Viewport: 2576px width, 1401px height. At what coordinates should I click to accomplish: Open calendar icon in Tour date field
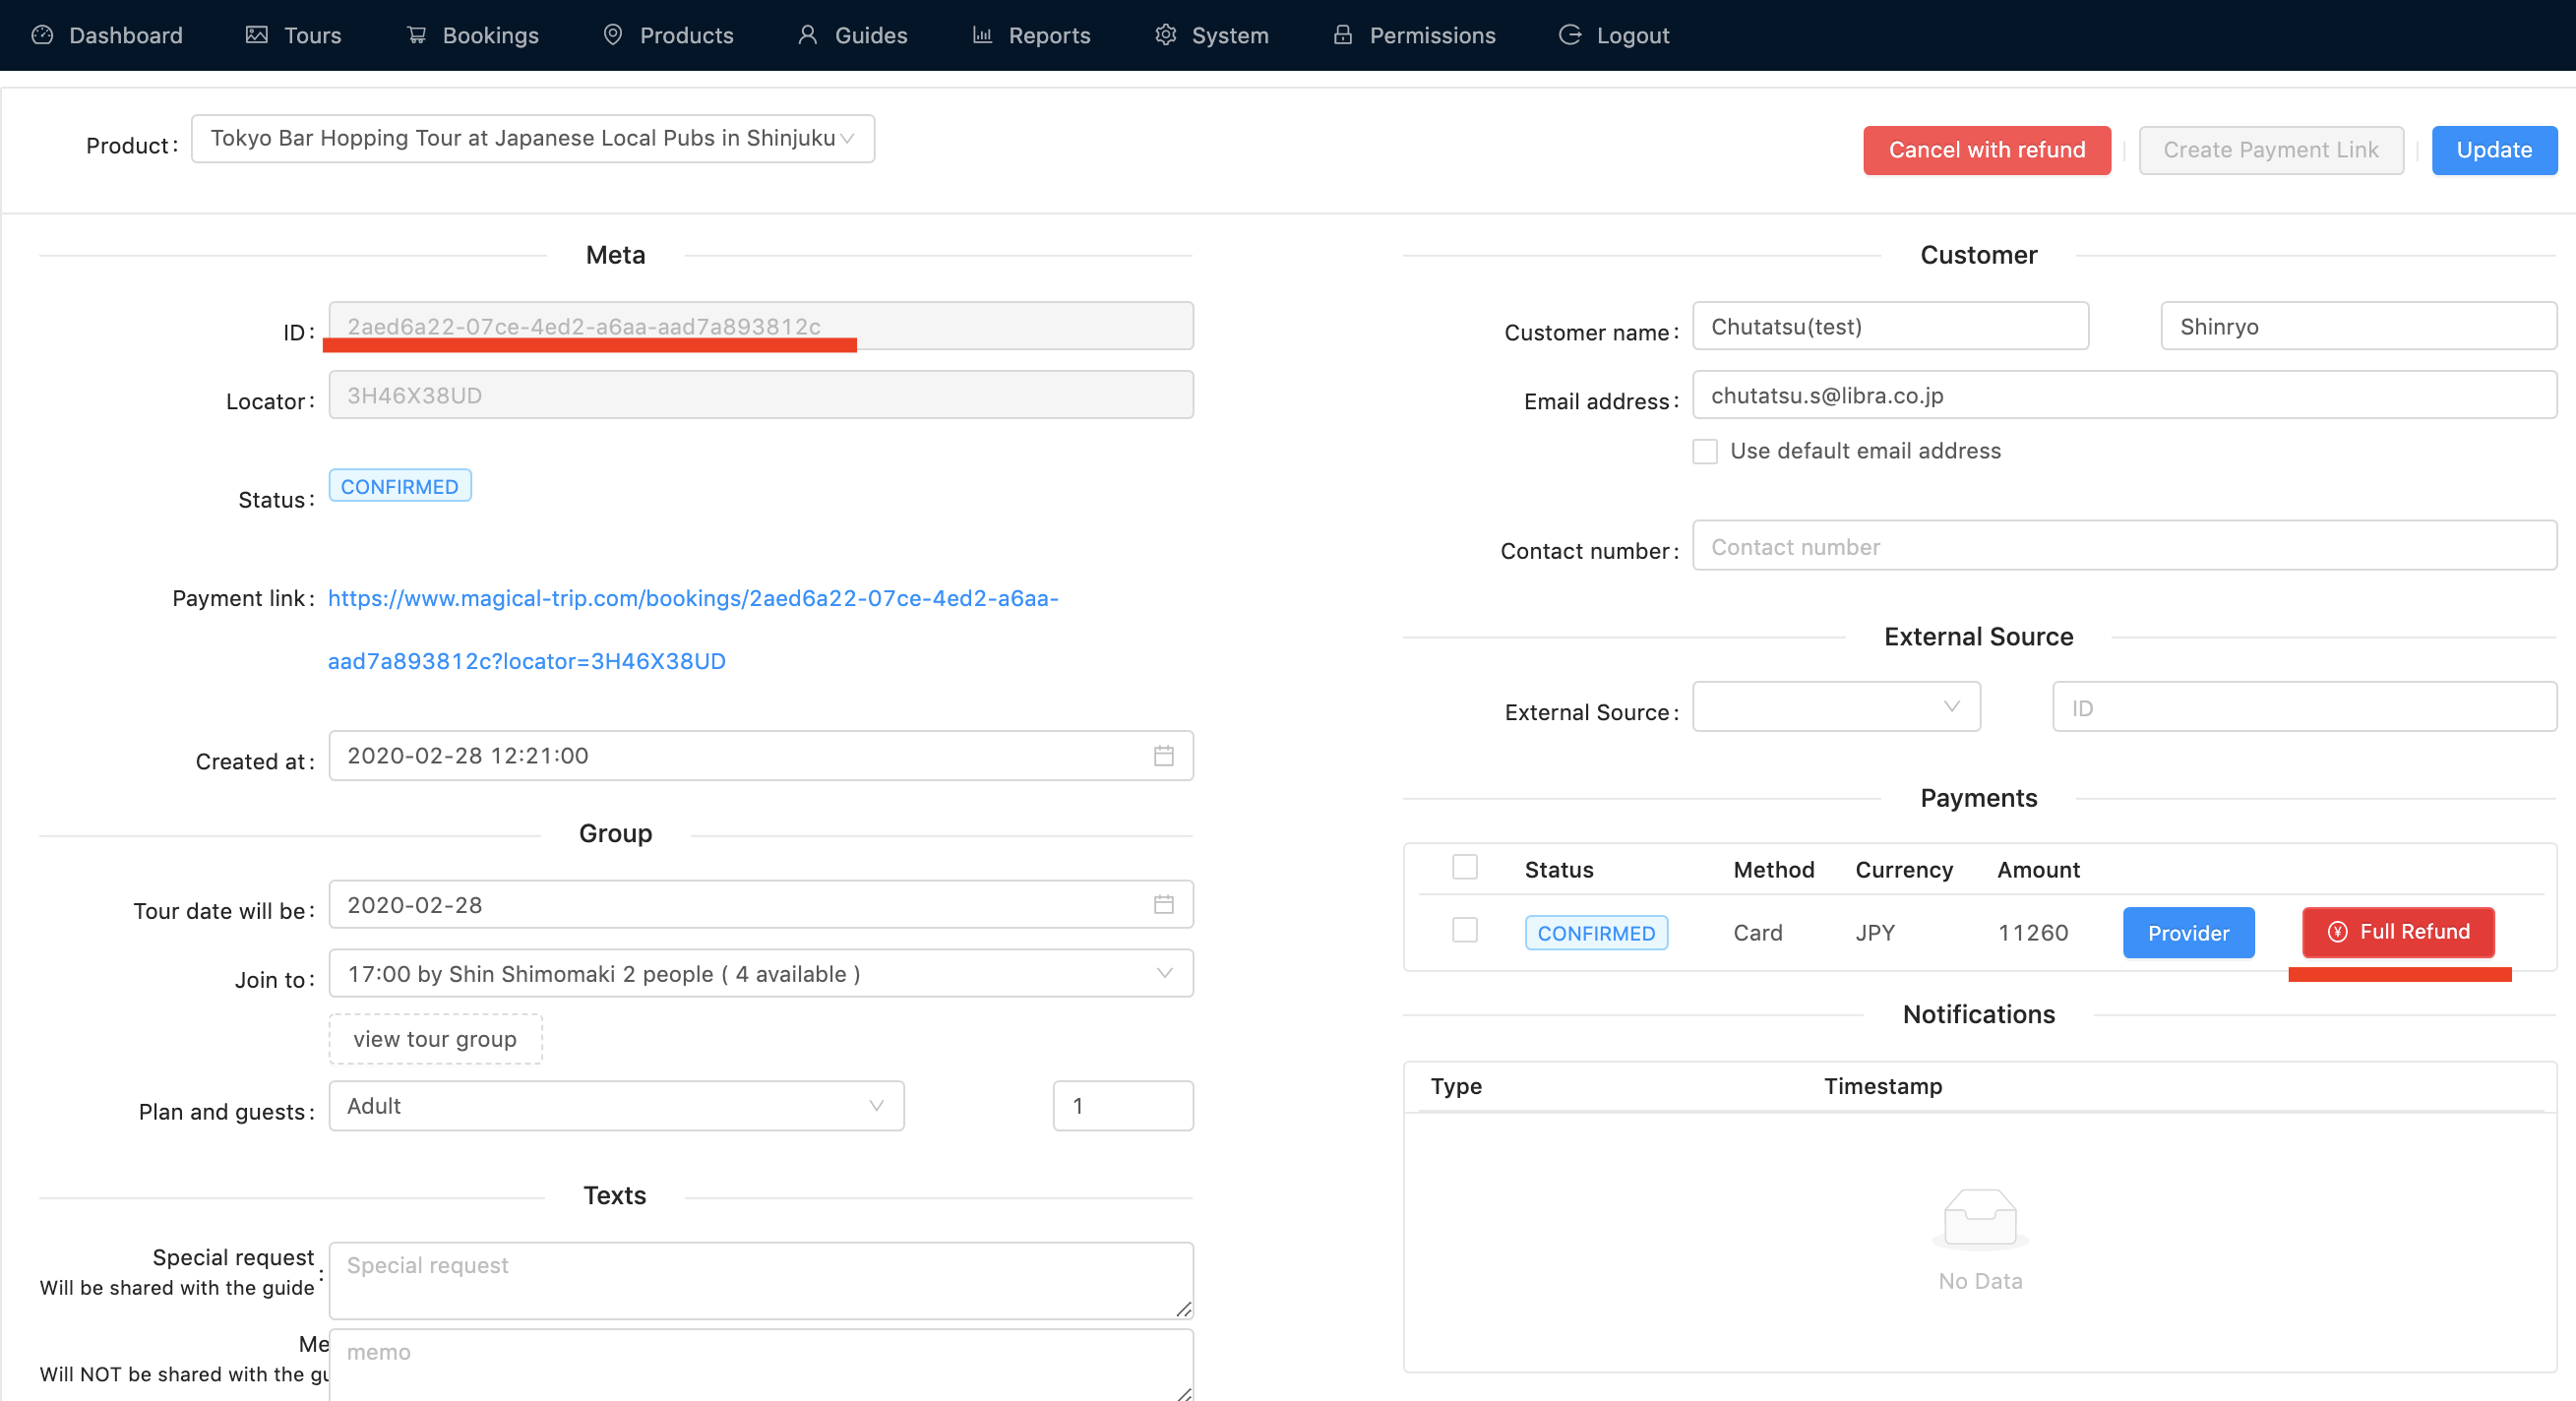tap(1163, 905)
